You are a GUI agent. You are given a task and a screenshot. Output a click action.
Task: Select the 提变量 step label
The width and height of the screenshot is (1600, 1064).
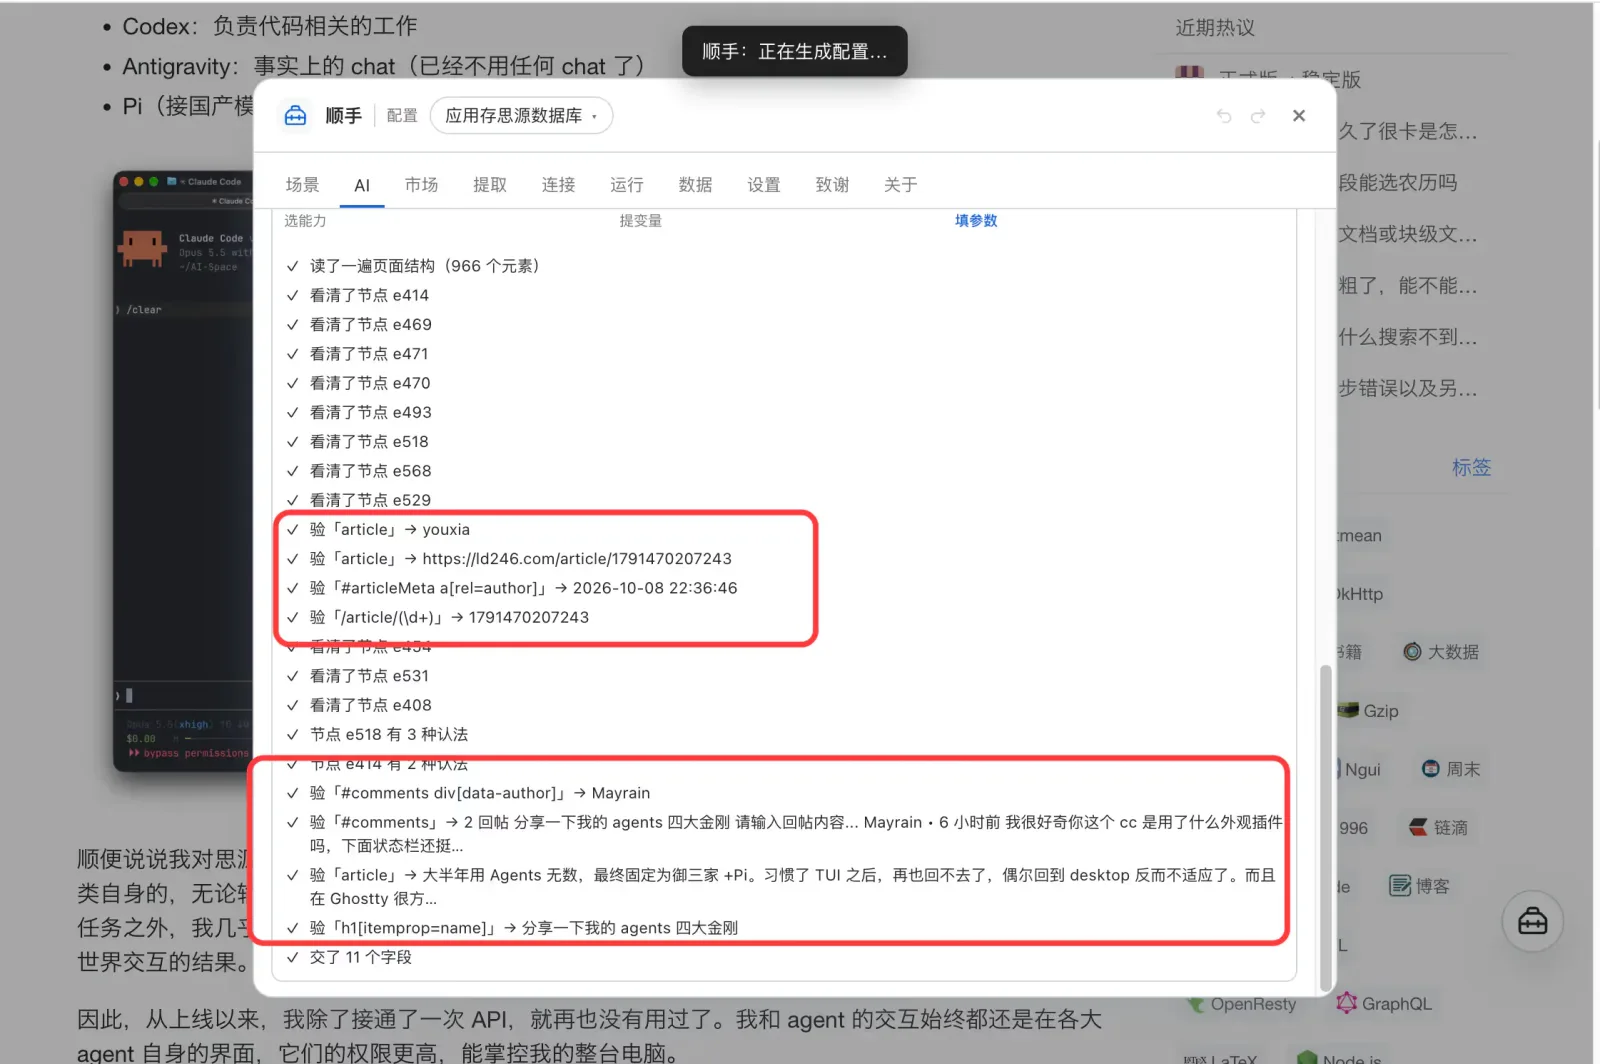(640, 221)
